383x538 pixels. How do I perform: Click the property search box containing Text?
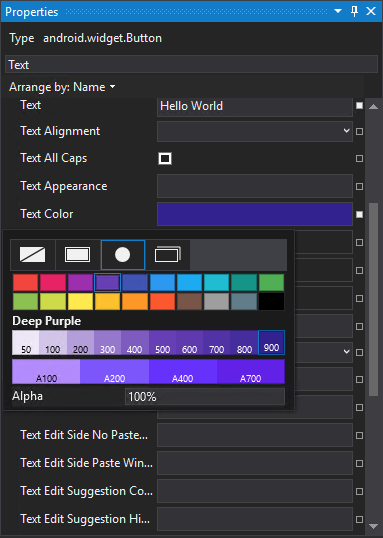coord(192,64)
